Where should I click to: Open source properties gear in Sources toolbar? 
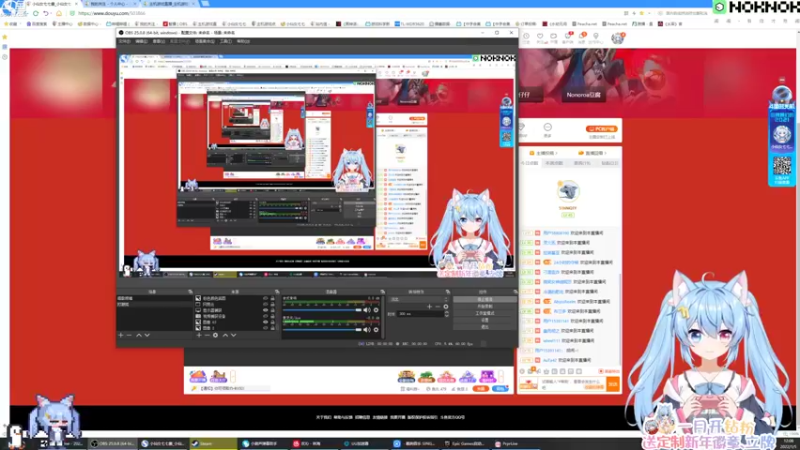click(x=215, y=335)
